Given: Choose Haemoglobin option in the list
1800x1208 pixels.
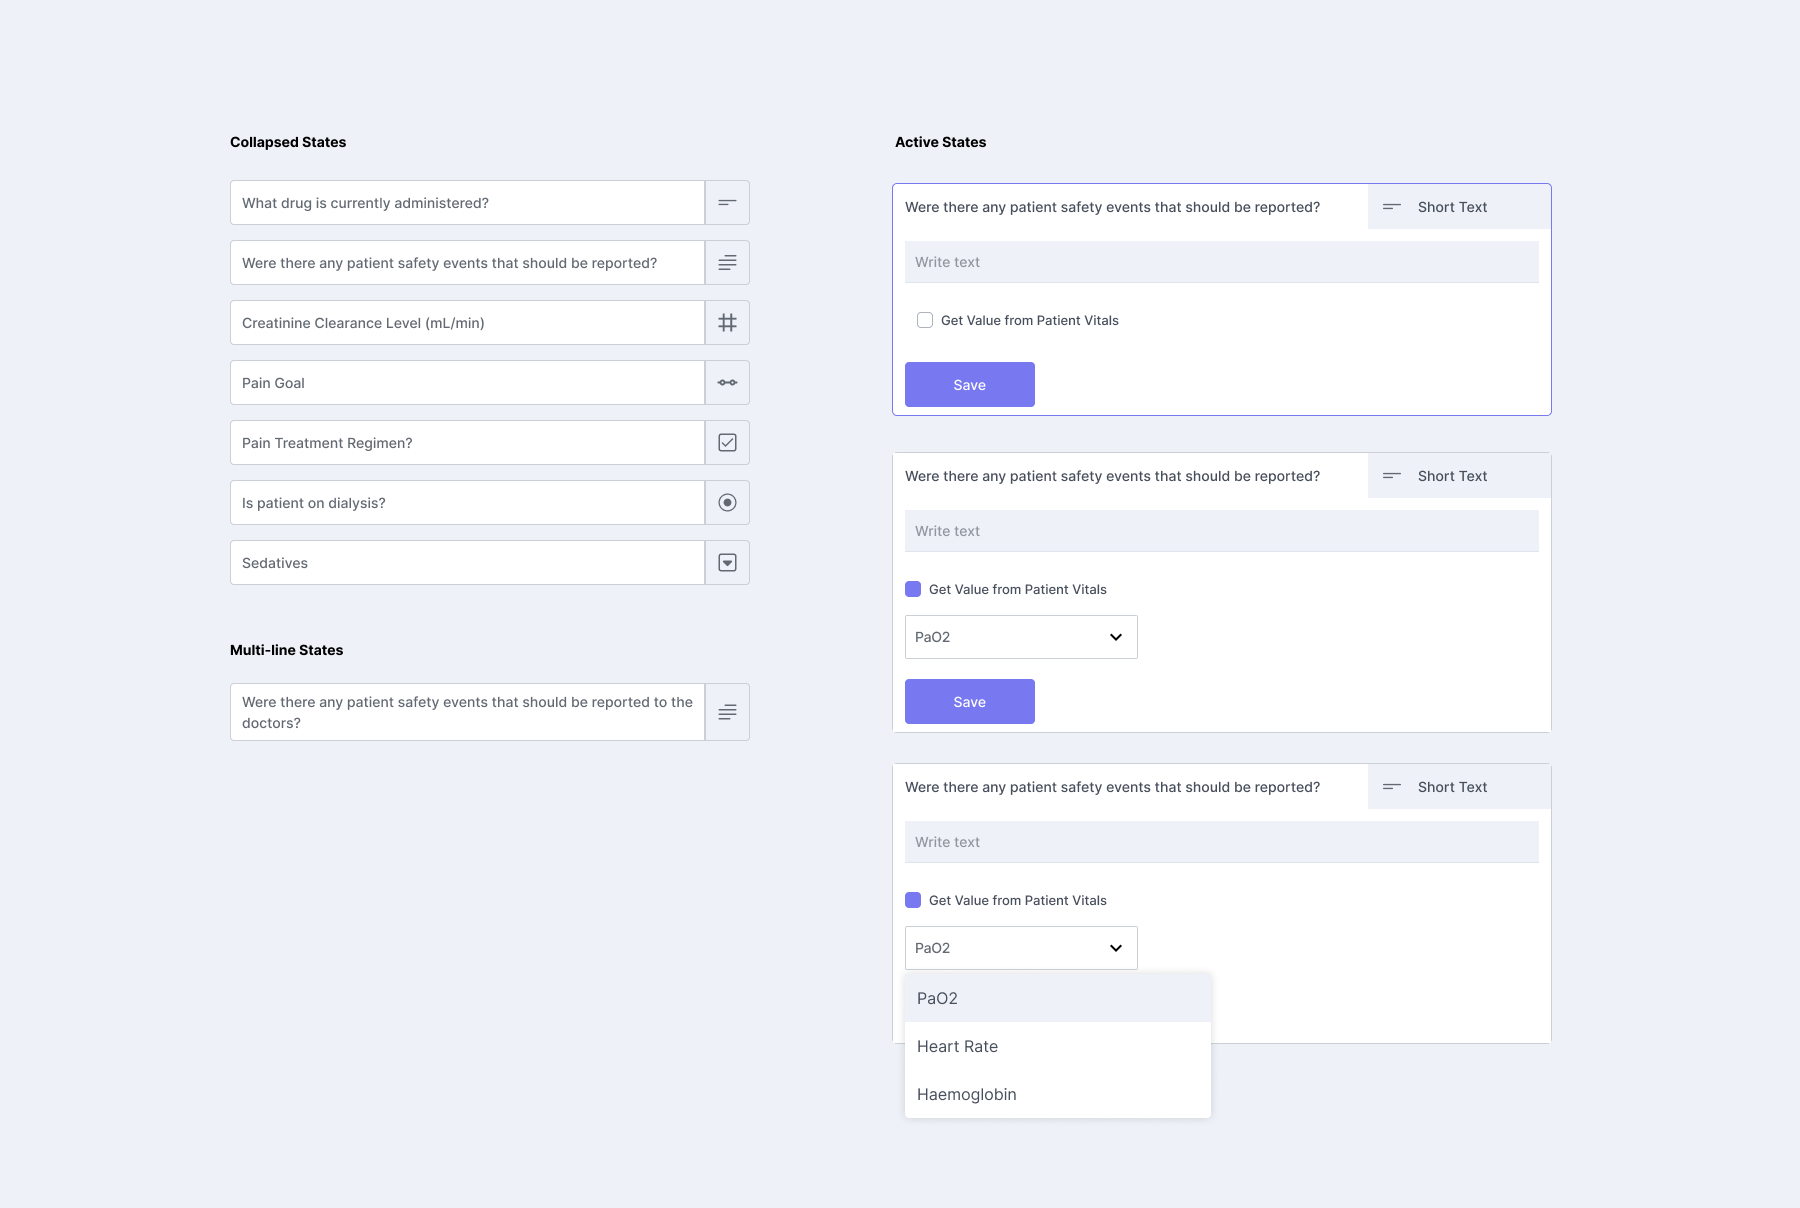Looking at the screenshot, I should 1058,1094.
